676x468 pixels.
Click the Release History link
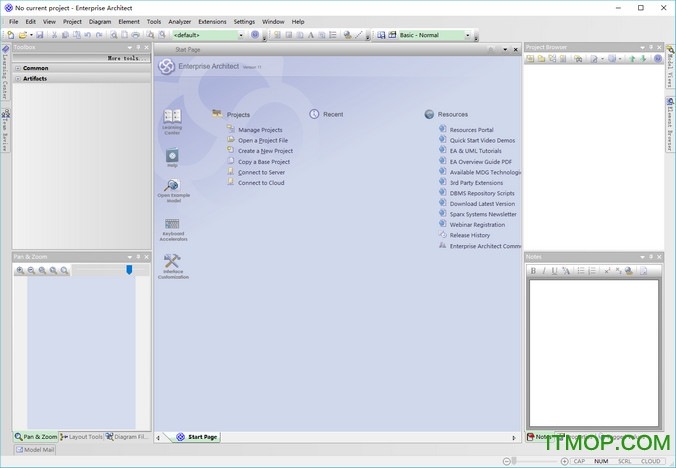470,235
